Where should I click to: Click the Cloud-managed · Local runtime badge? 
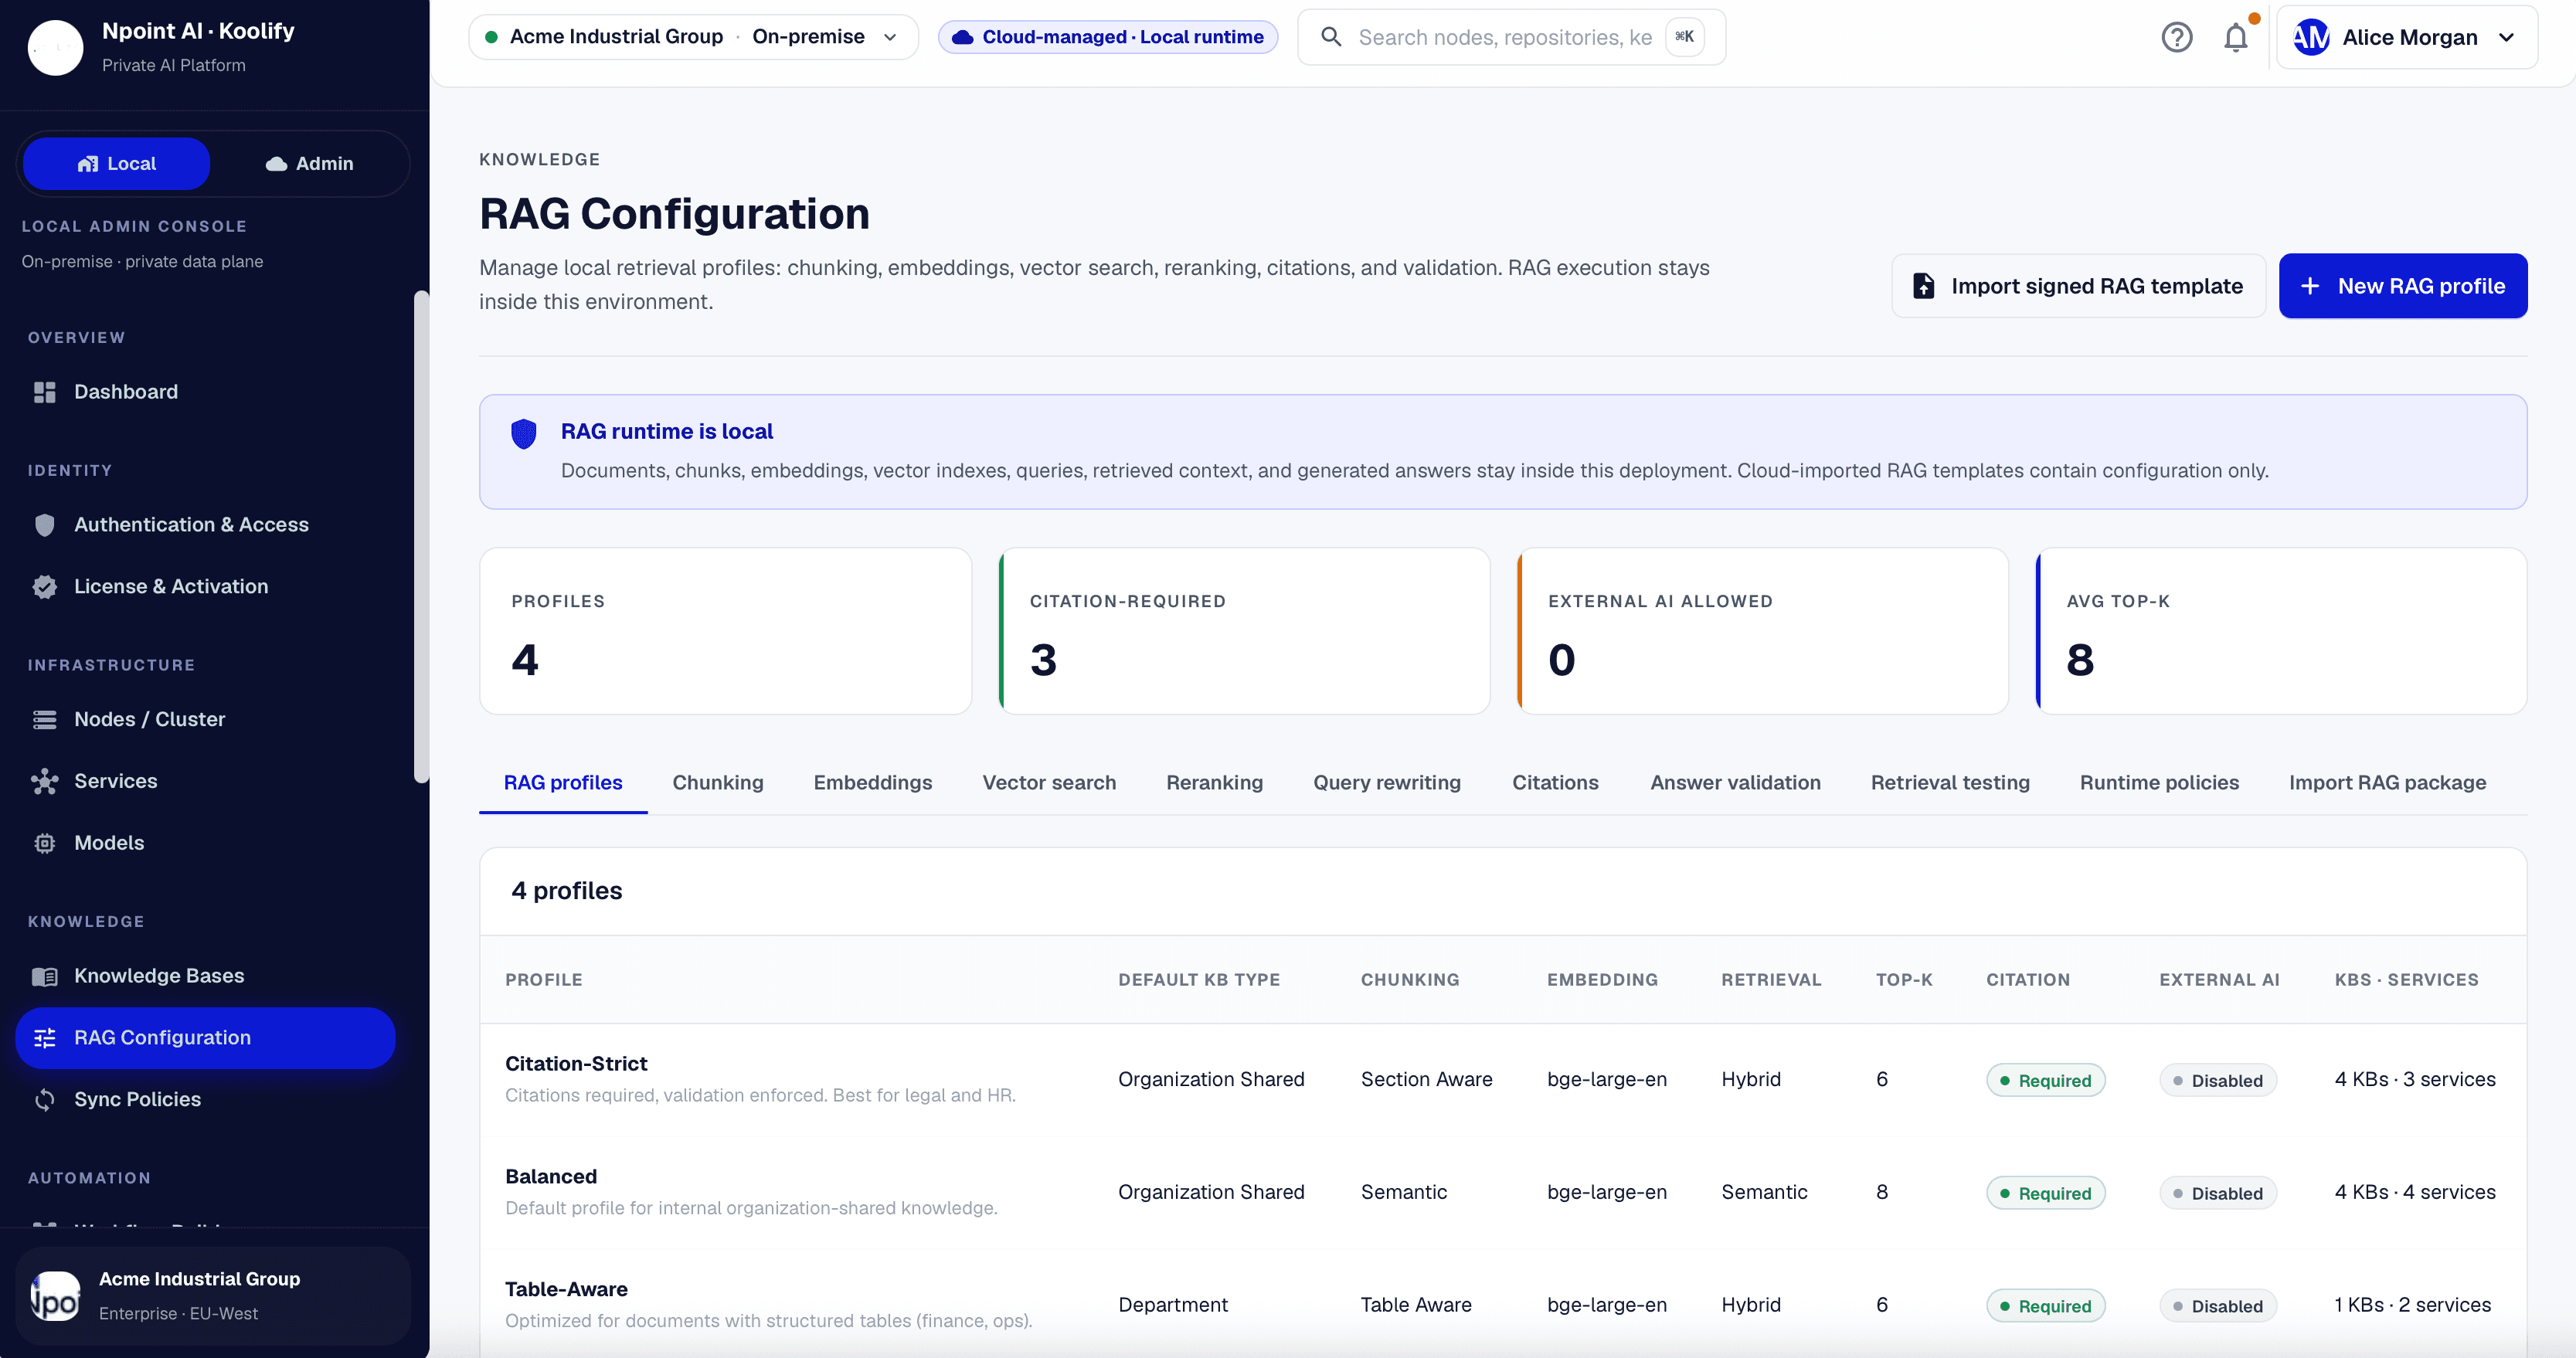click(1107, 37)
